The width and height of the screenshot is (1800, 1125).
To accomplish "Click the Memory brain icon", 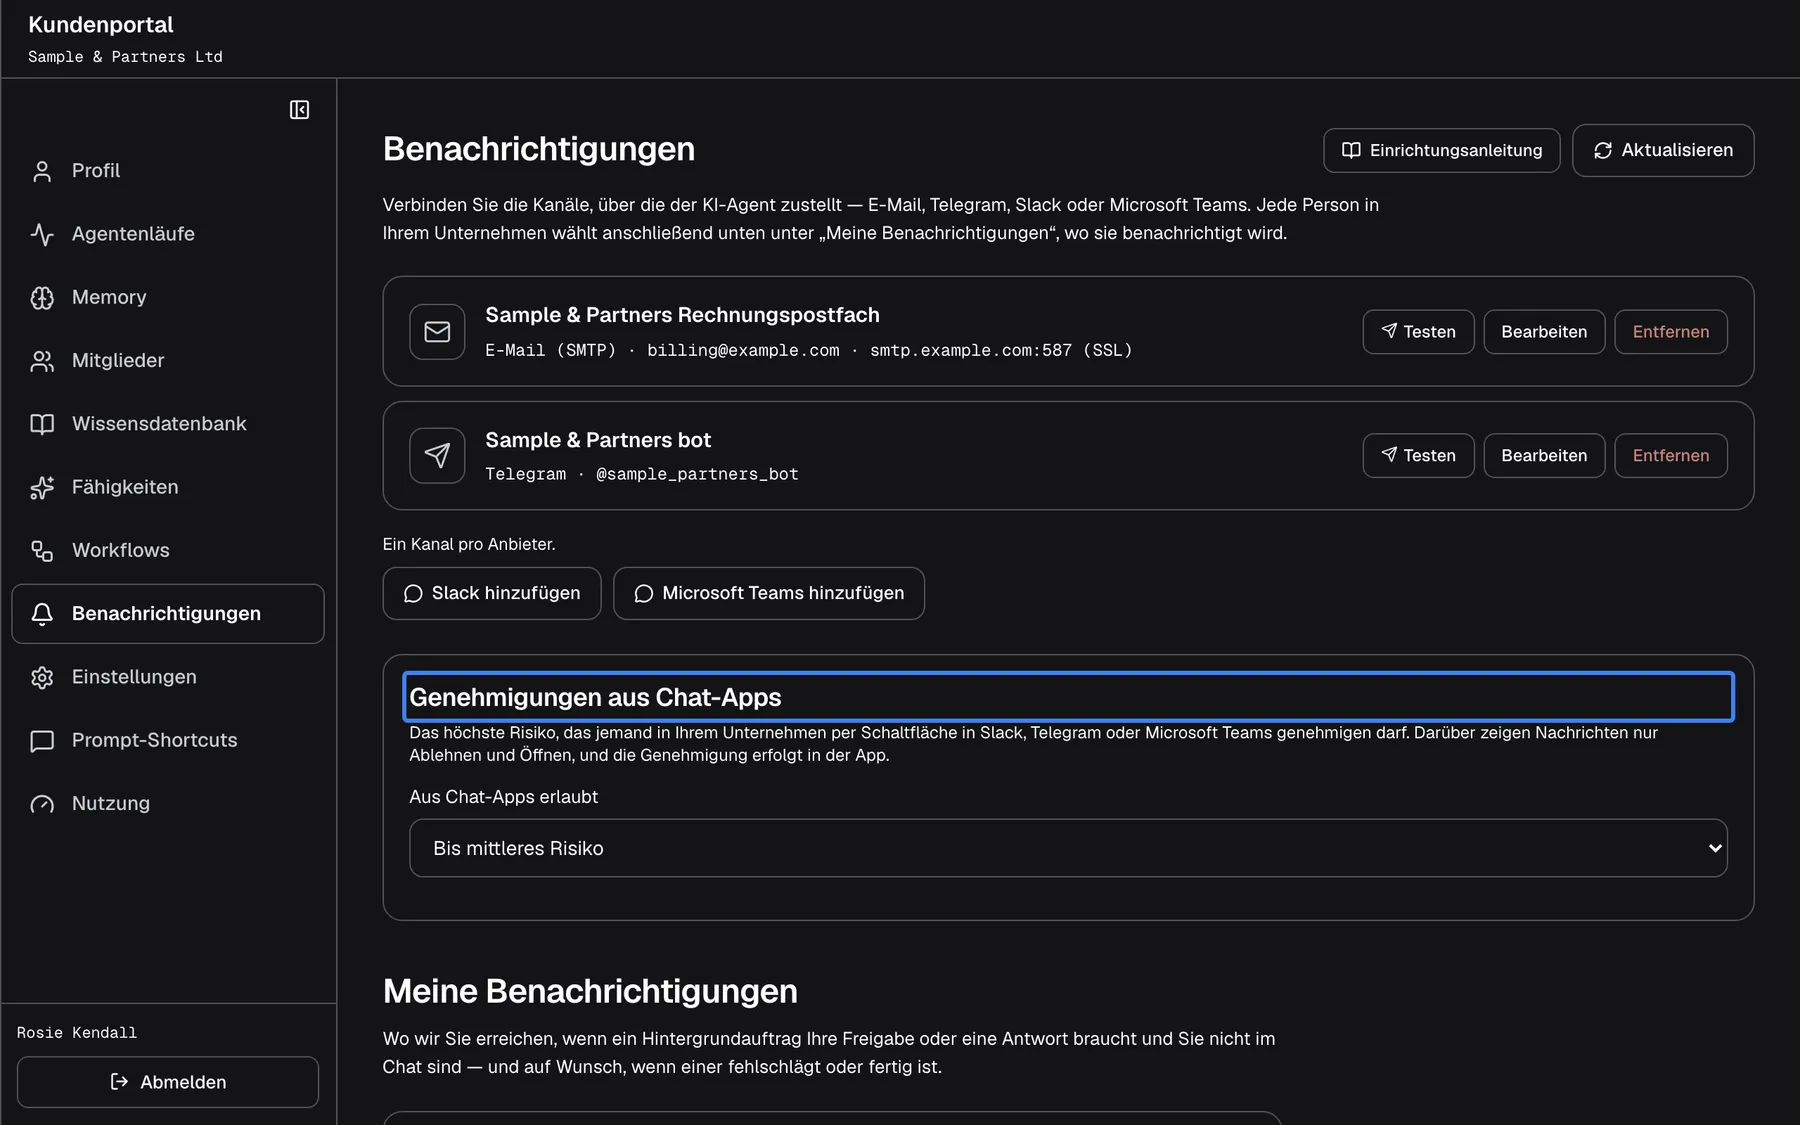I will pyautogui.click(x=42, y=298).
